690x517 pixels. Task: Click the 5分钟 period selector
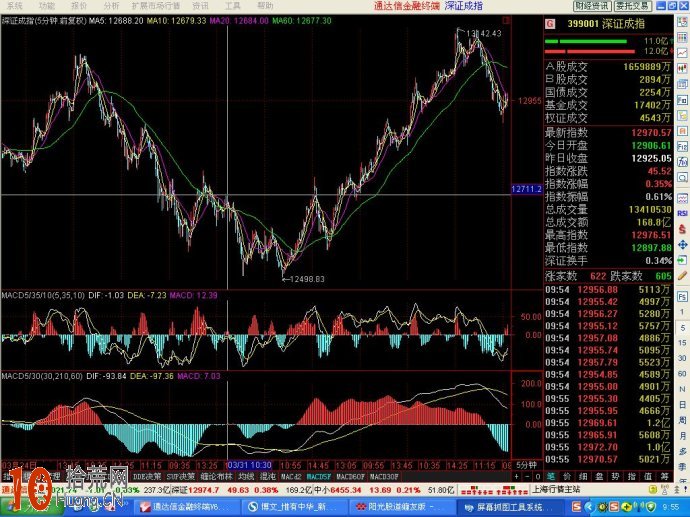(526, 465)
